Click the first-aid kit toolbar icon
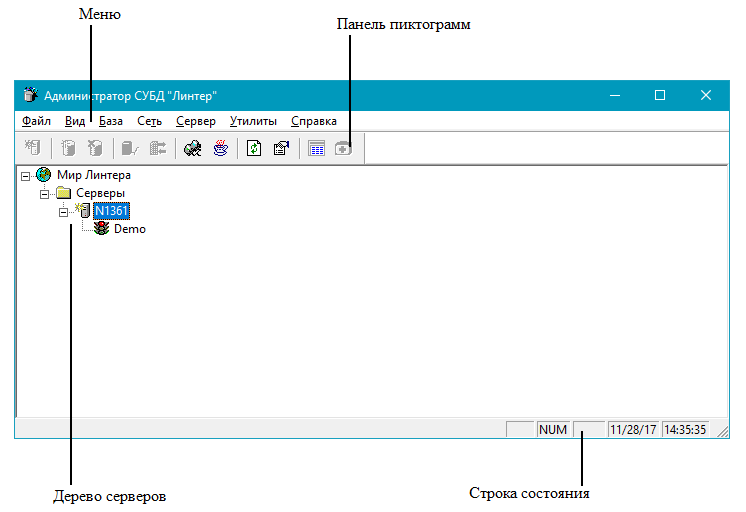The width and height of the screenshot is (746, 512). tap(343, 148)
